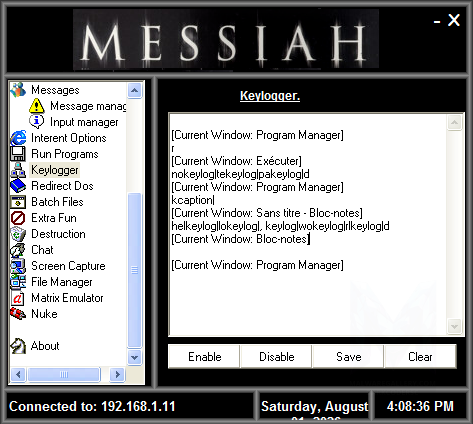Select the Message manager warning icon

coord(36,106)
